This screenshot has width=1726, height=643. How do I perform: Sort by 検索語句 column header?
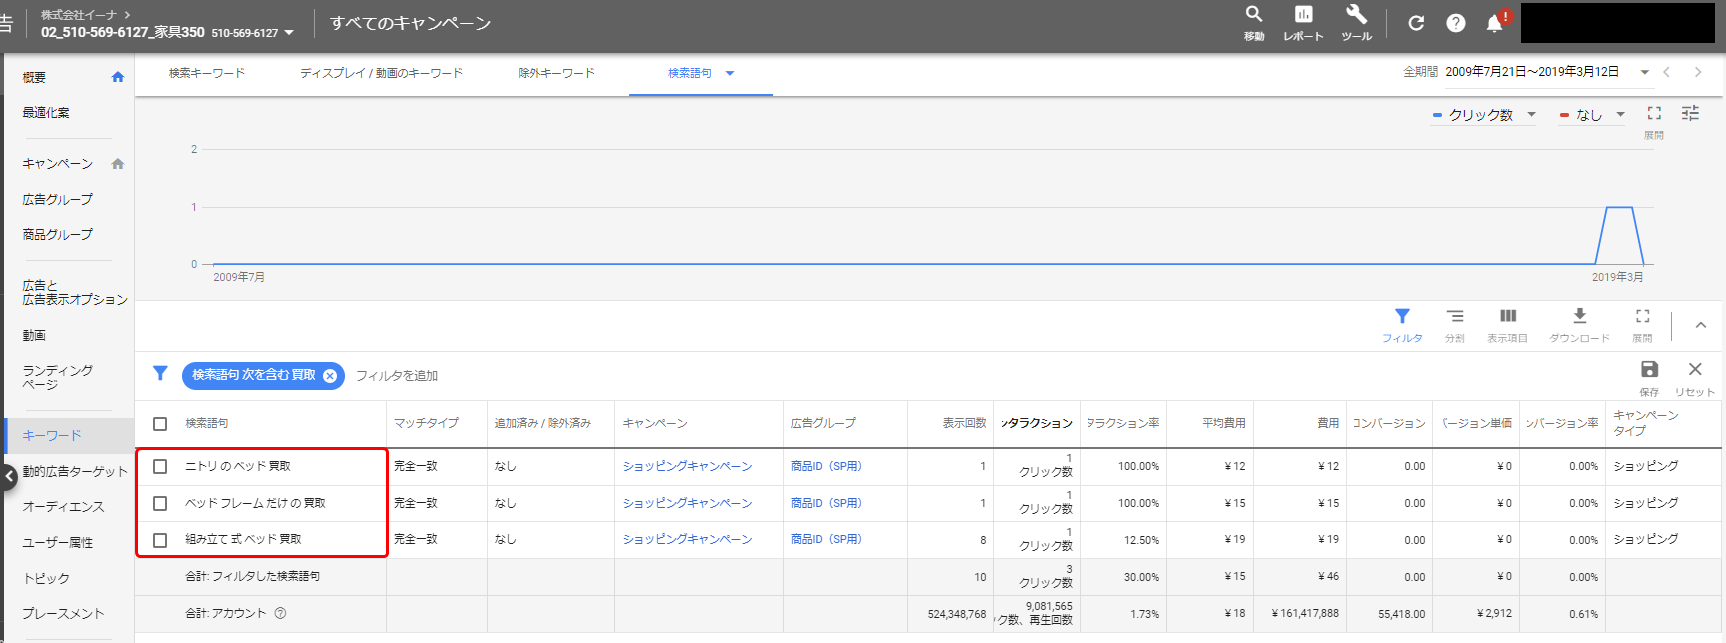[207, 423]
